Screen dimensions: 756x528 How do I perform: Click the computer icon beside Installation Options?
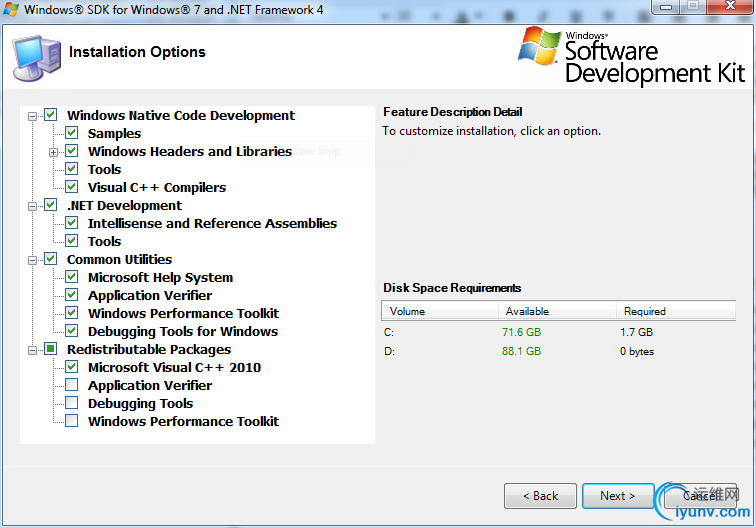(37, 58)
